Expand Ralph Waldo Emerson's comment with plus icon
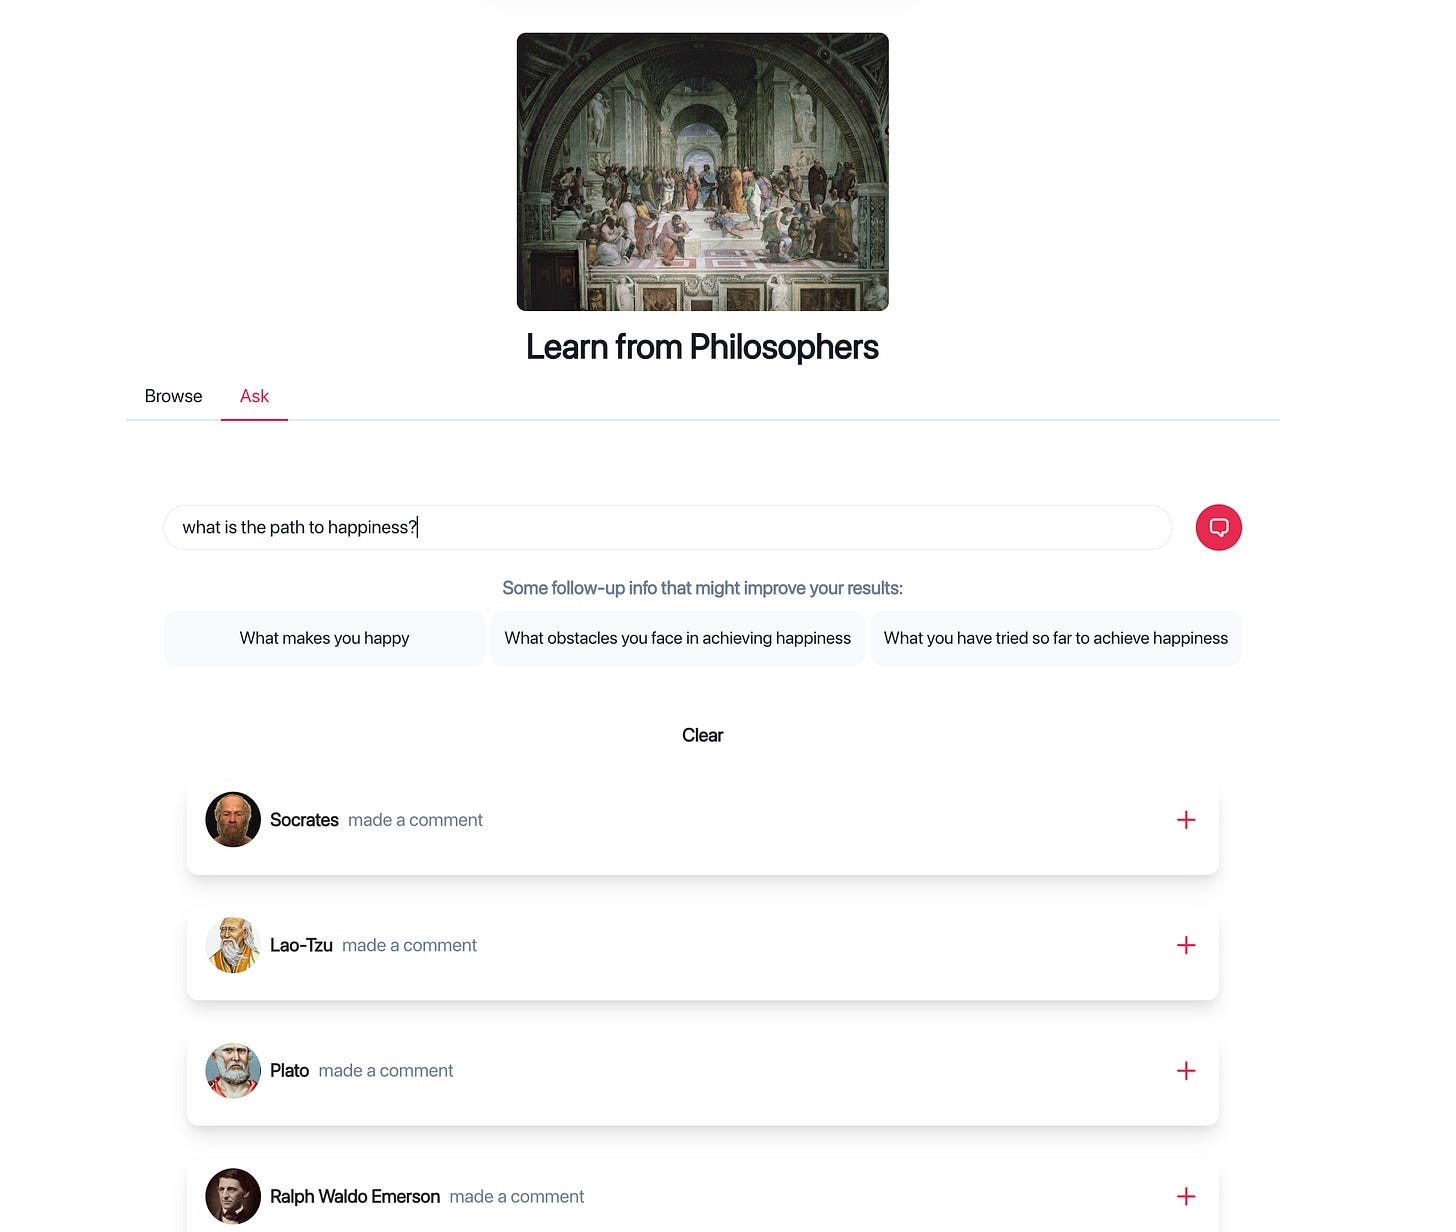The width and height of the screenshot is (1456, 1232). coord(1186,1196)
